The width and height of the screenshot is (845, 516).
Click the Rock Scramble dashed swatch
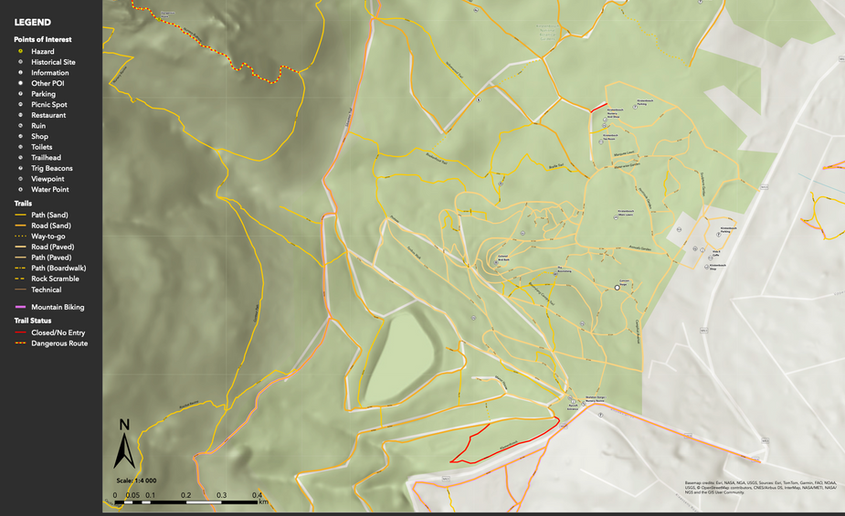(x=20, y=278)
